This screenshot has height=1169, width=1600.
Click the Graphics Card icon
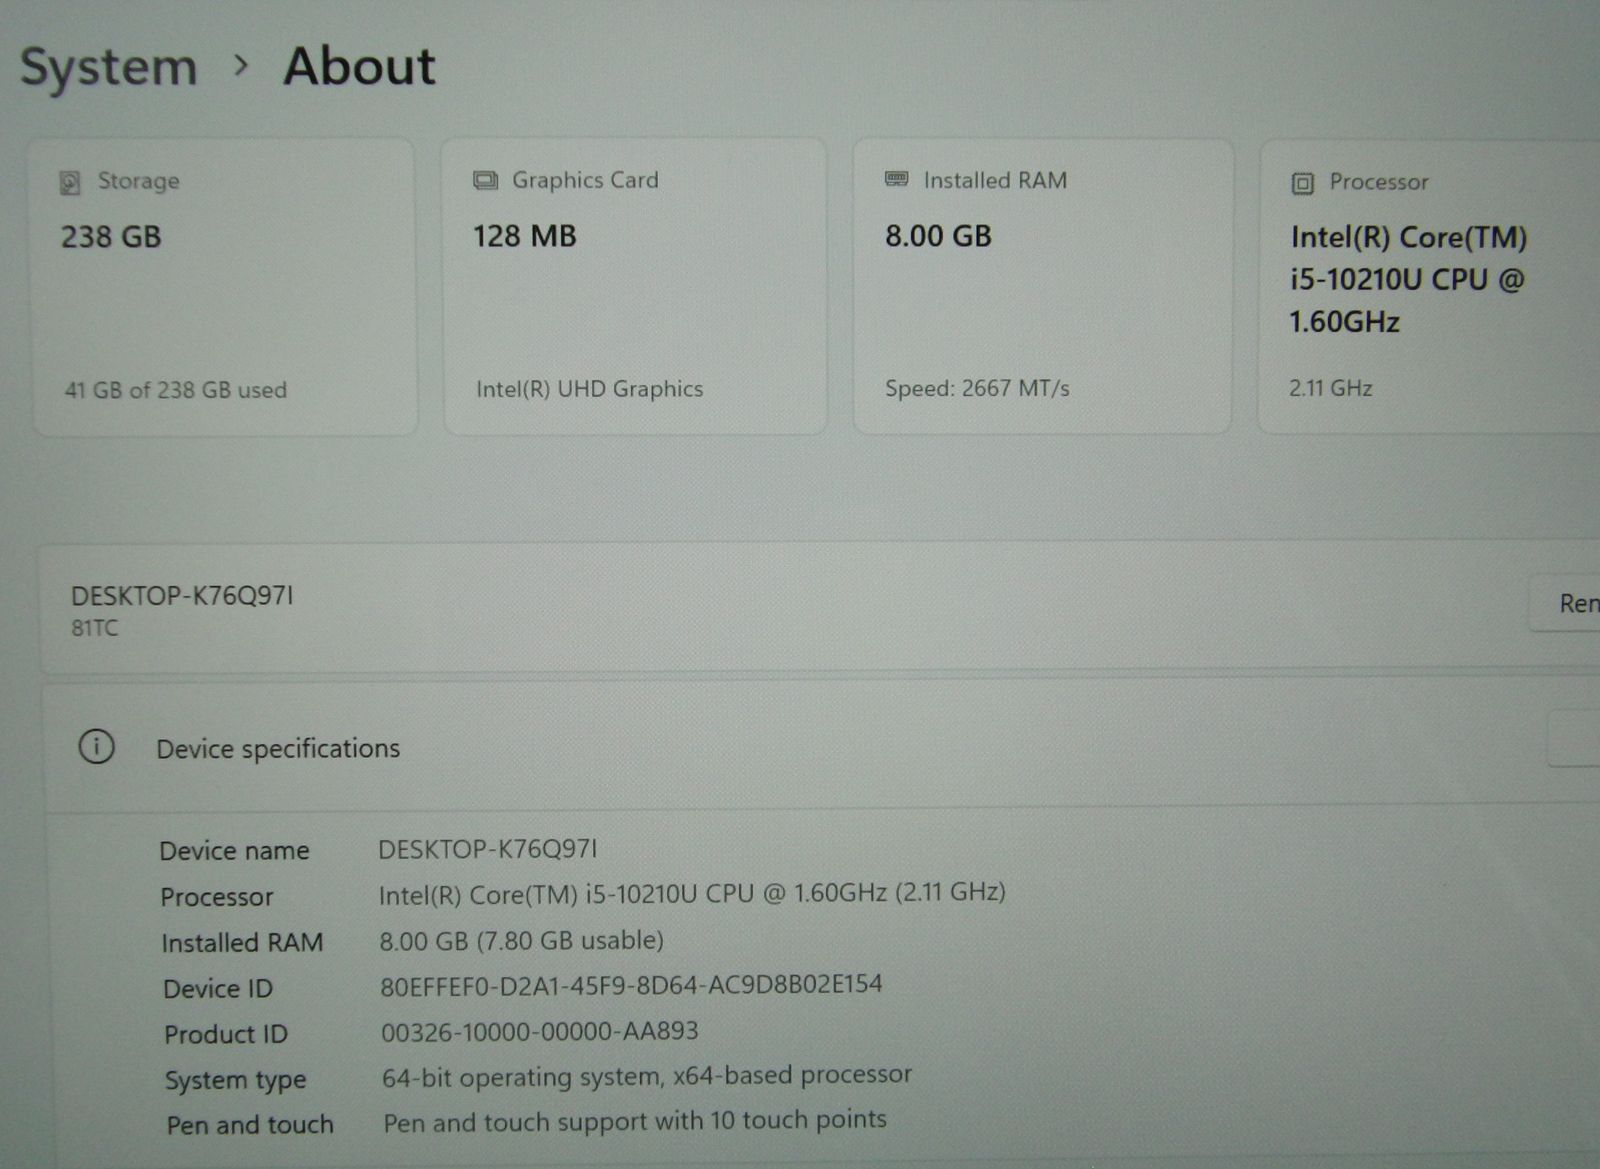486,180
